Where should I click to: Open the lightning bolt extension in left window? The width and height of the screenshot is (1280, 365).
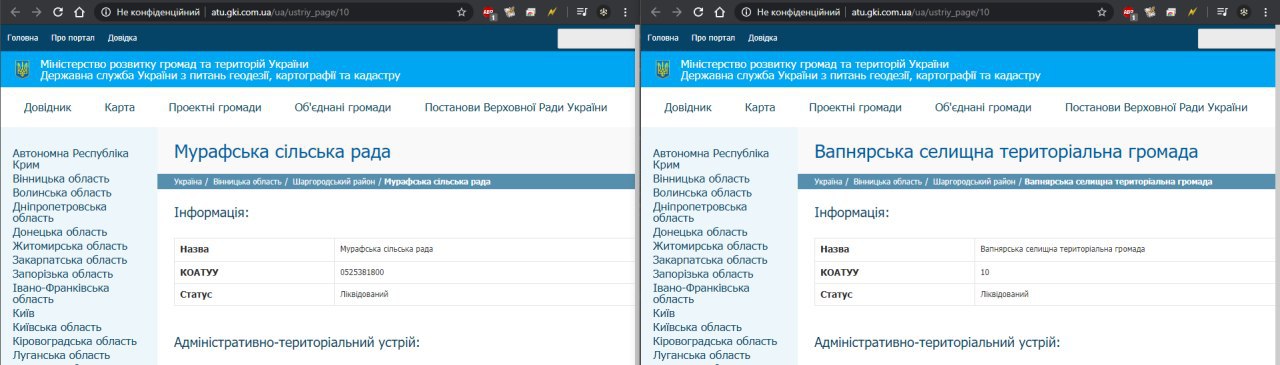[x=551, y=12]
